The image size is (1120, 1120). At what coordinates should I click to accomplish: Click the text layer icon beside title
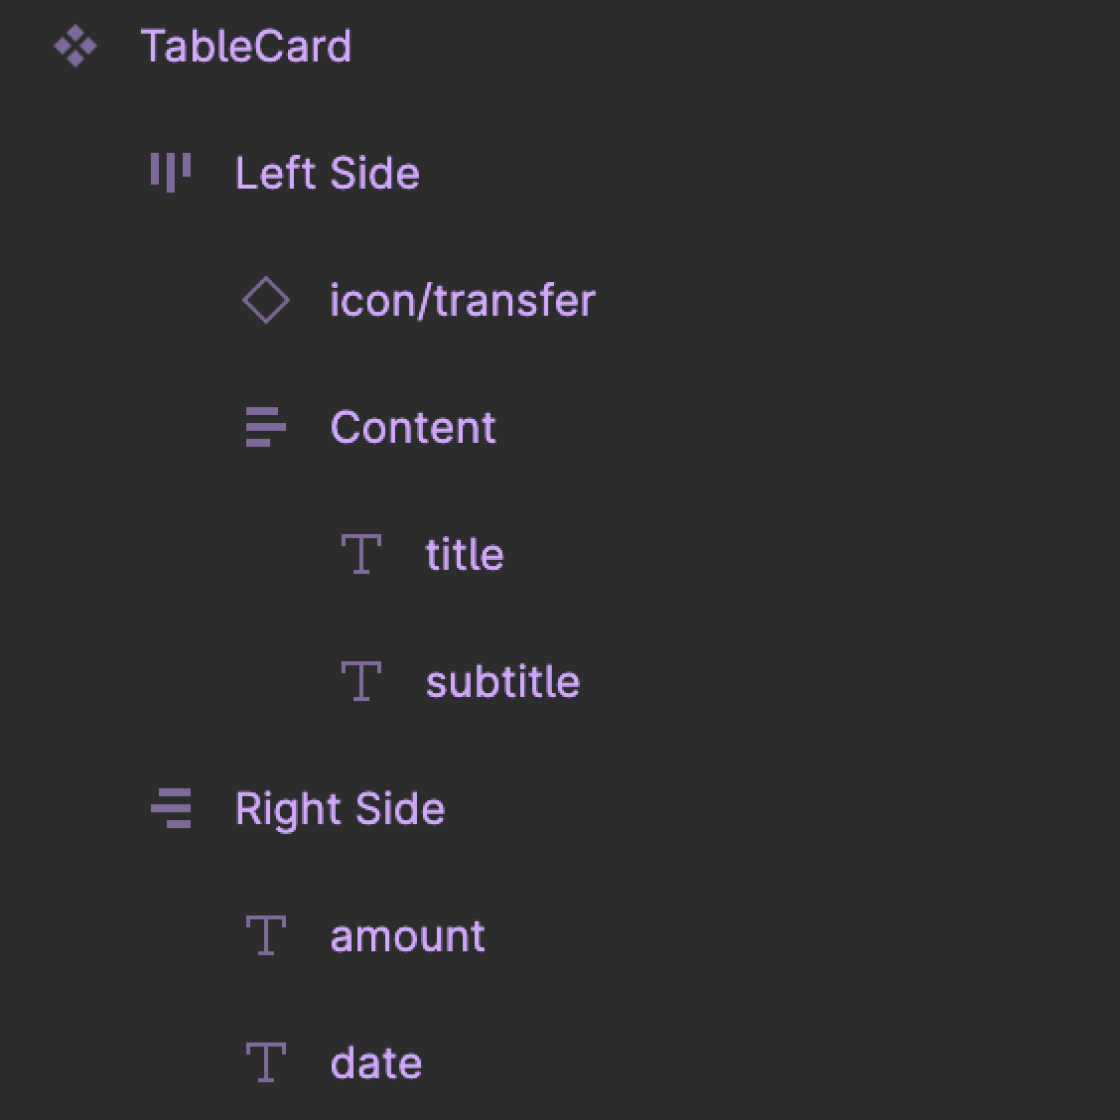click(361, 554)
